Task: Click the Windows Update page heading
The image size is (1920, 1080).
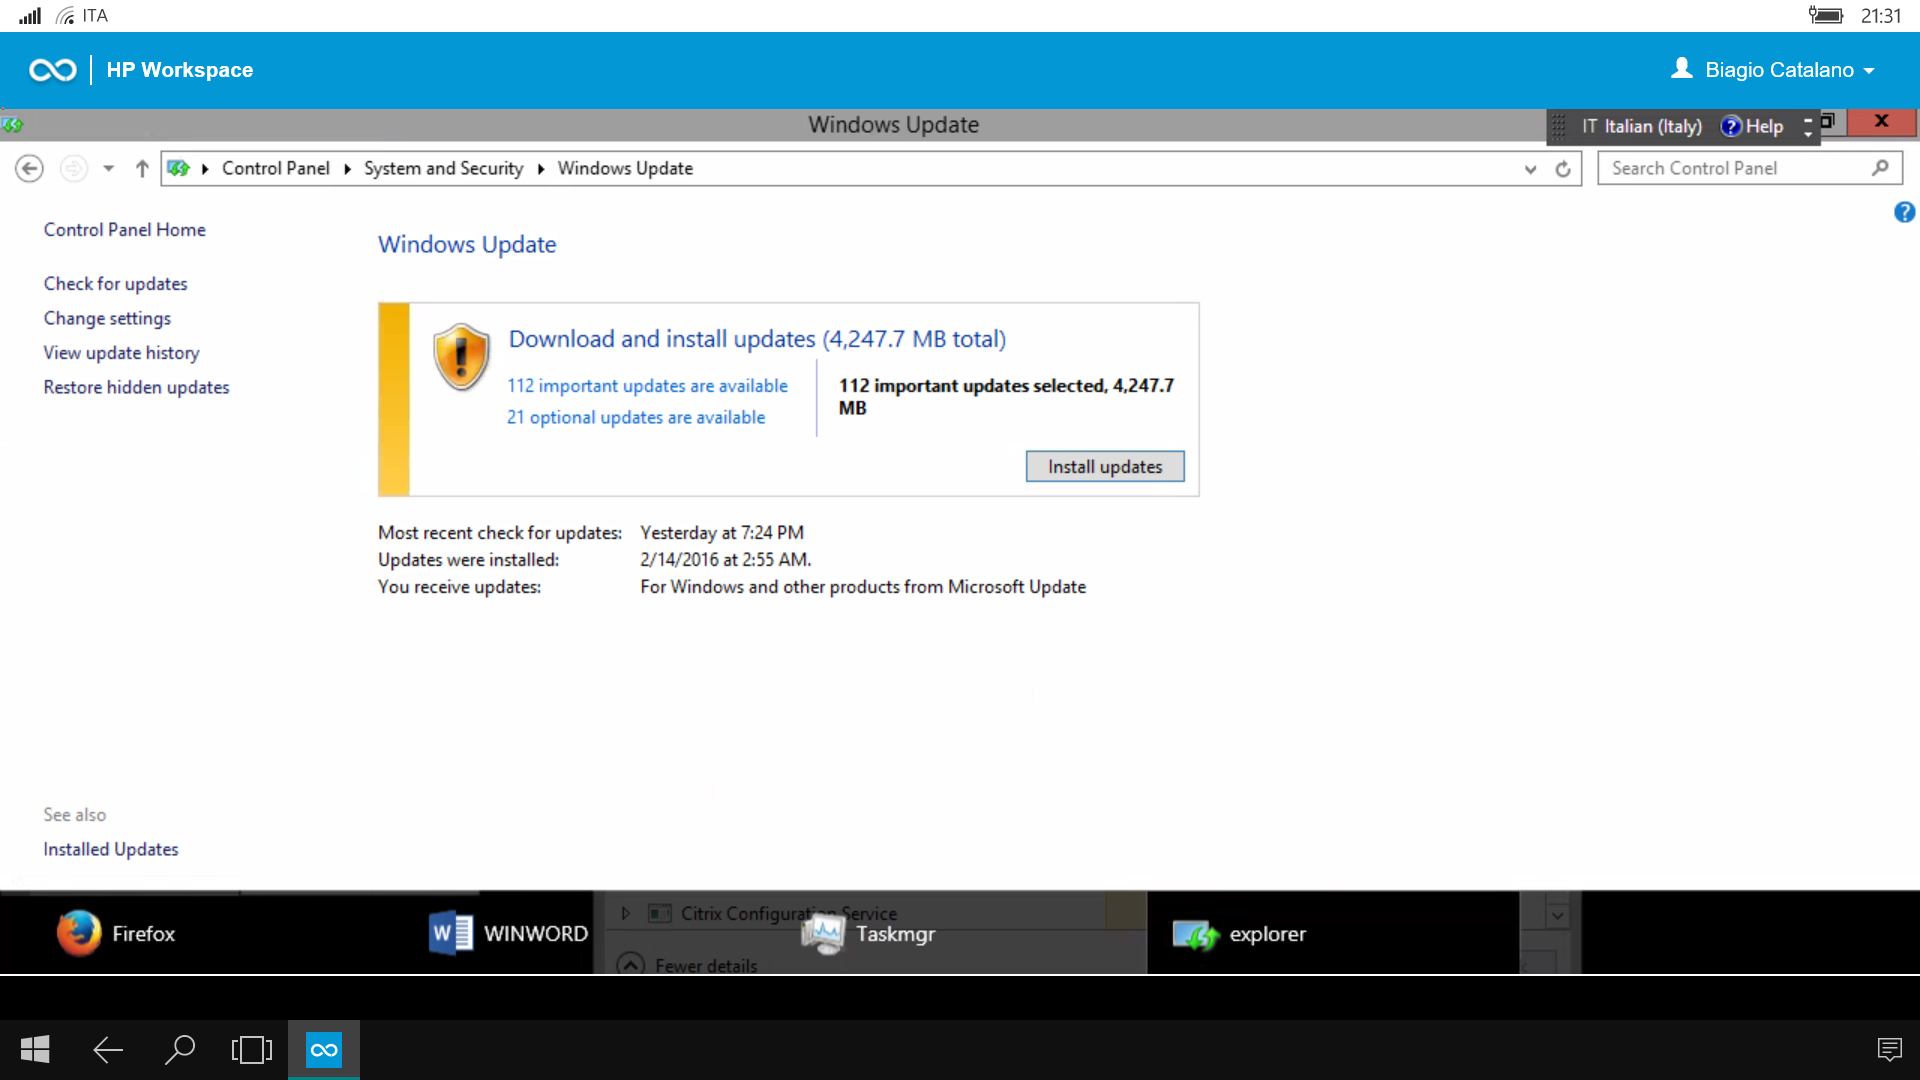Action: point(467,244)
